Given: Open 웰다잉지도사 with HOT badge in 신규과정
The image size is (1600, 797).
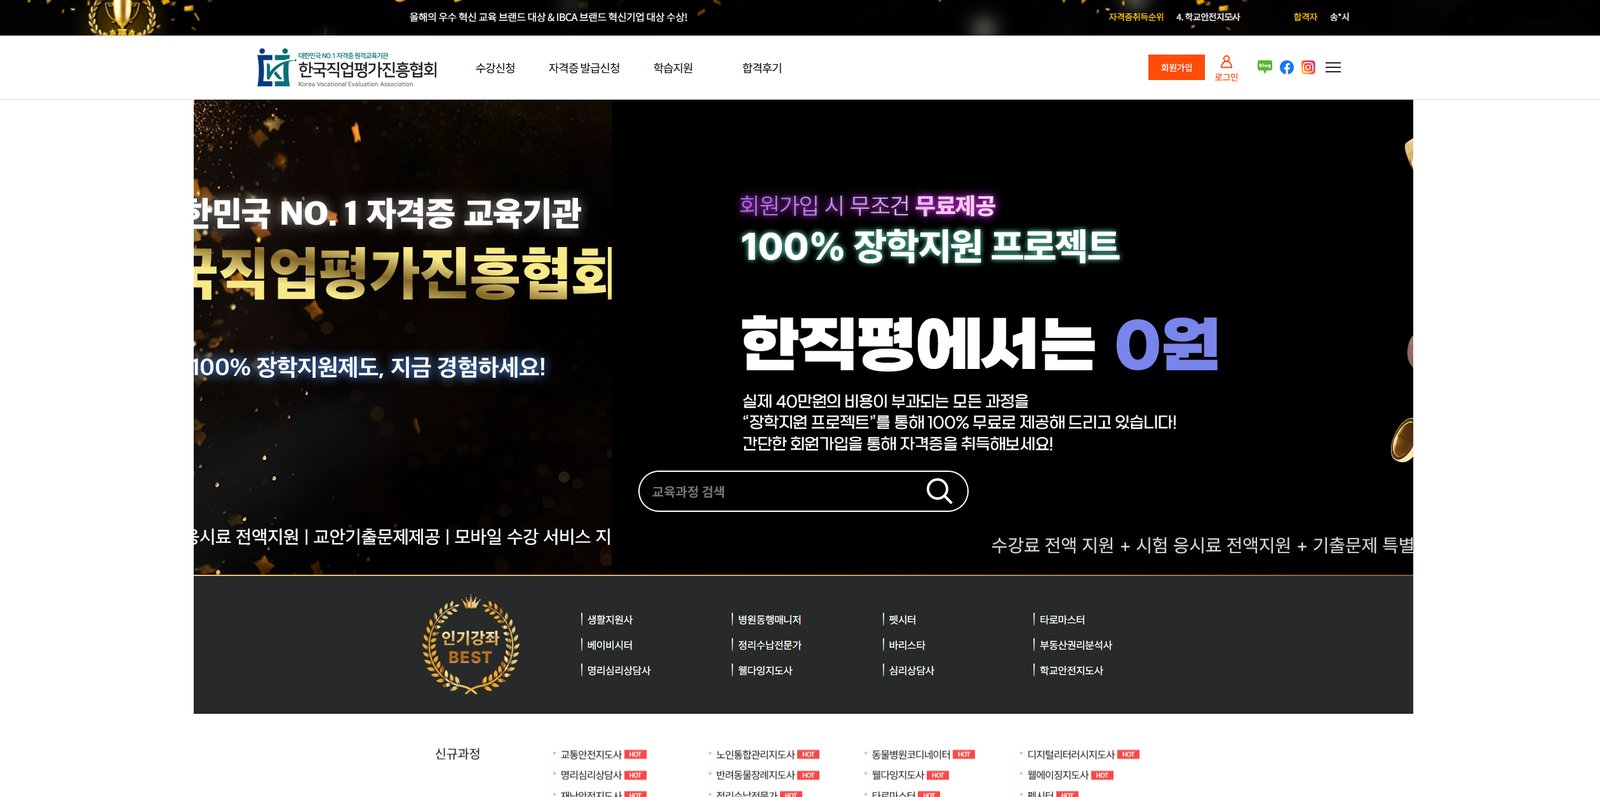Looking at the screenshot, I should (898, 775).
